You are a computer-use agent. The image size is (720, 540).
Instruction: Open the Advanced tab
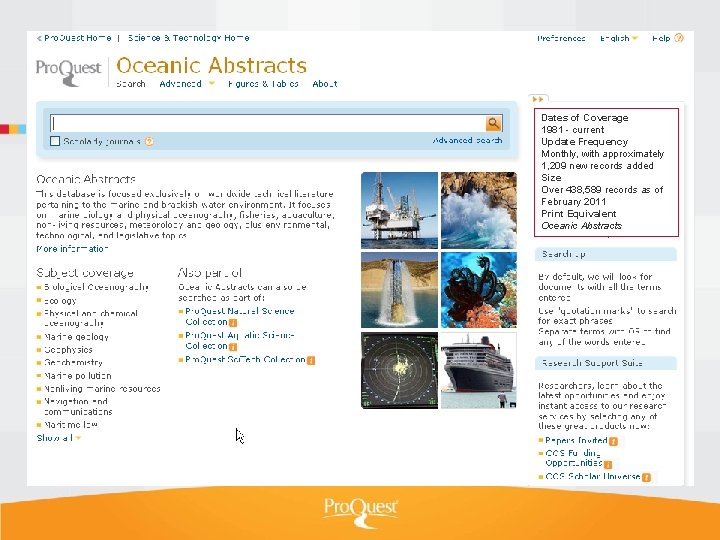[x=180, y=84]
